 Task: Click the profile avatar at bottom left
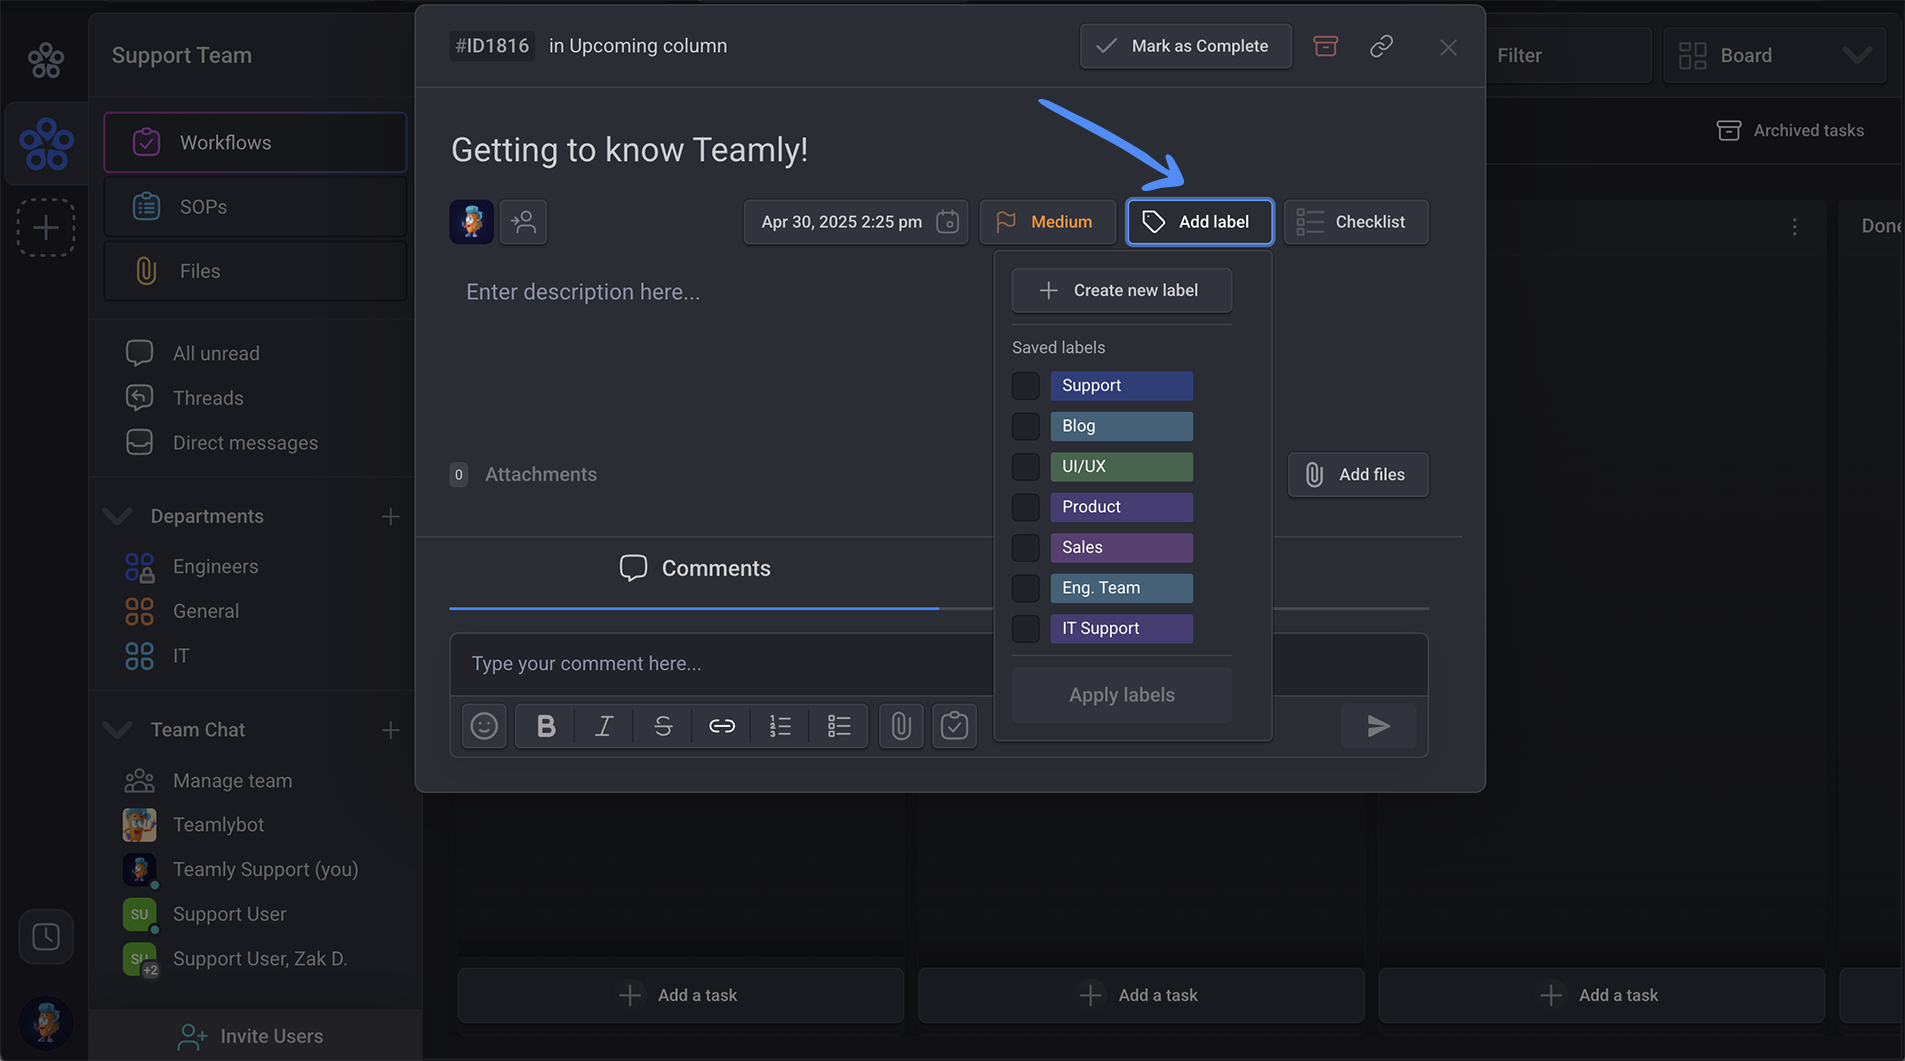pos(46,1022)
